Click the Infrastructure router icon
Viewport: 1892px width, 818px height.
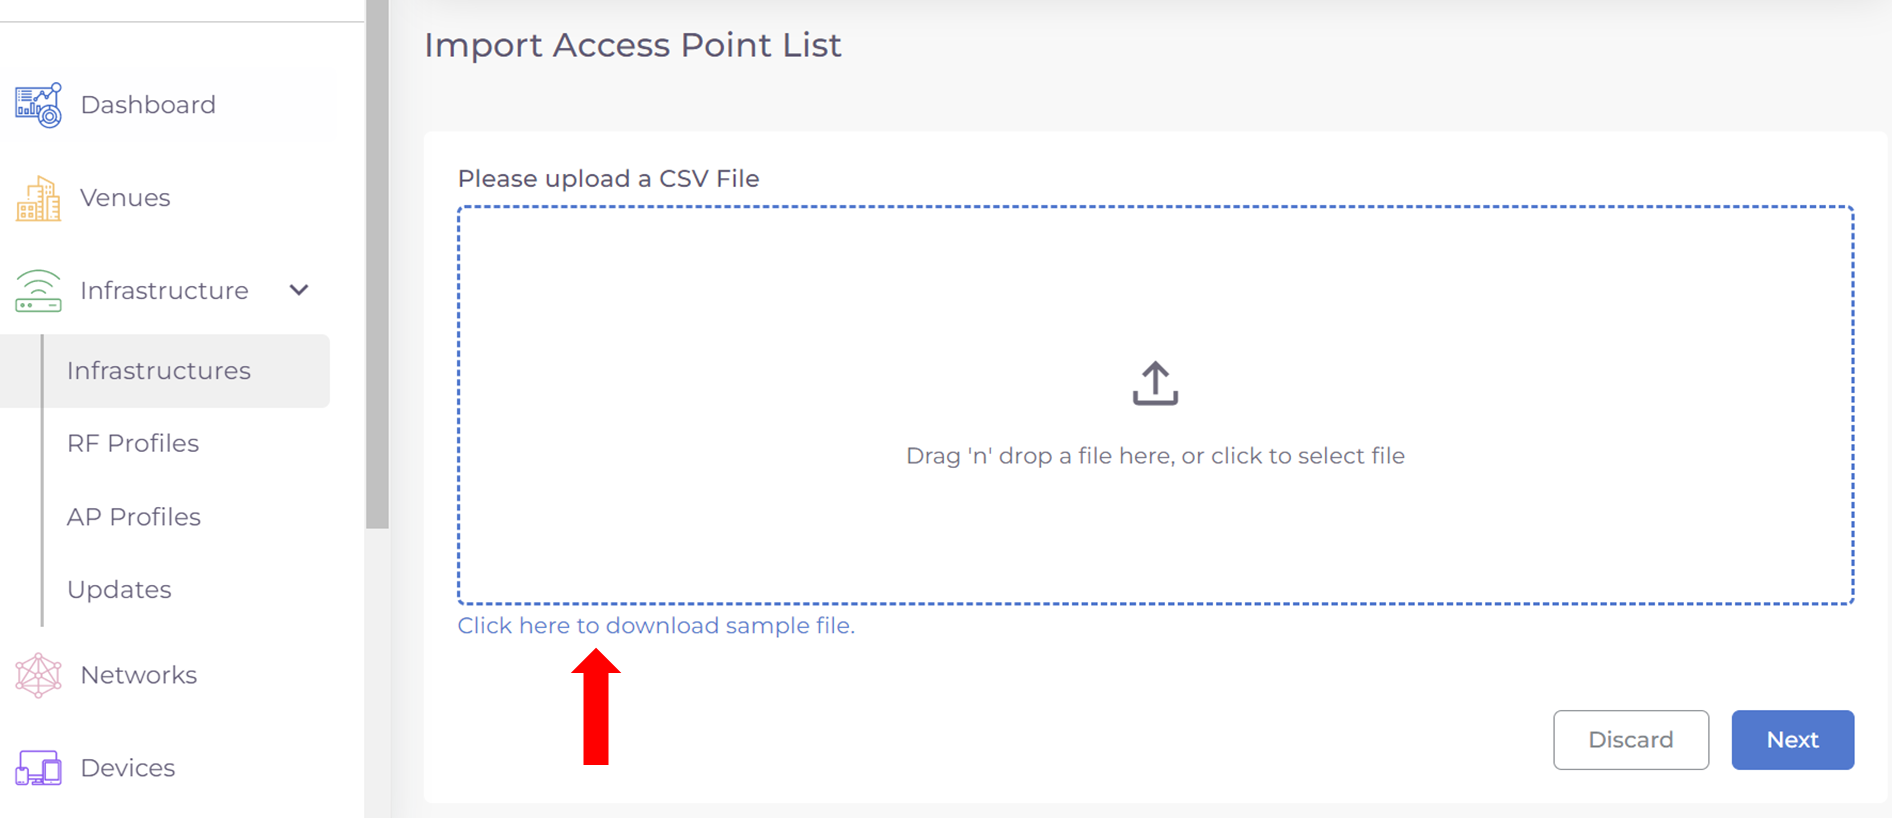pyautogui.click(x=38, y=291)
